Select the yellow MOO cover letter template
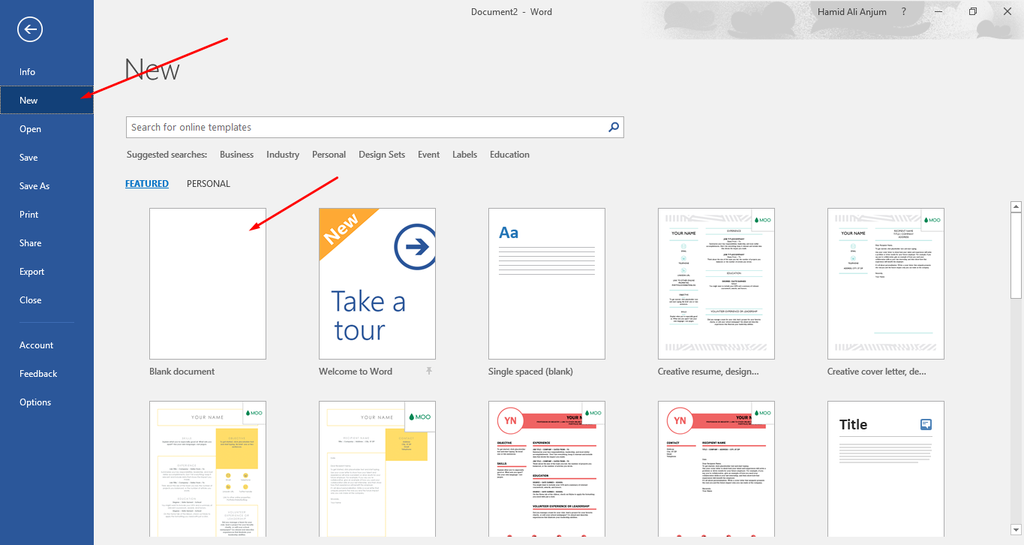This screenshot has height=545, width=1024. [377, 469]
